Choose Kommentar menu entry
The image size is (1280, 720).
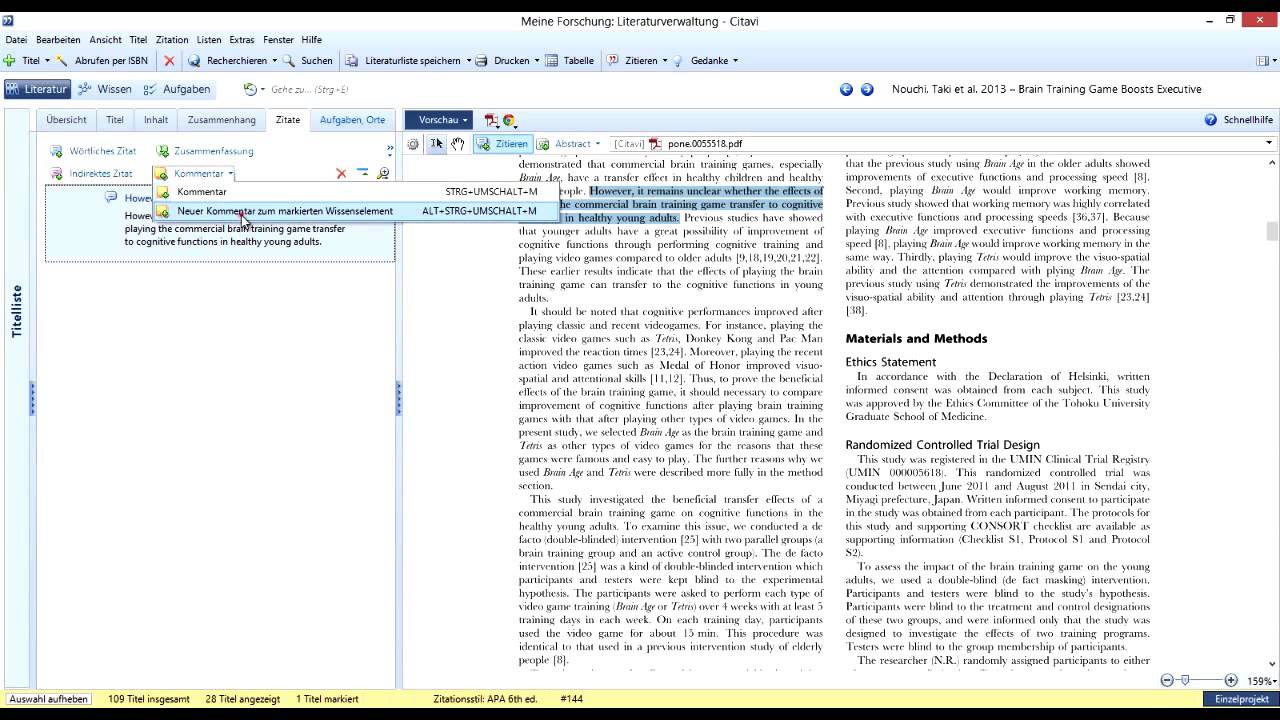356,191
